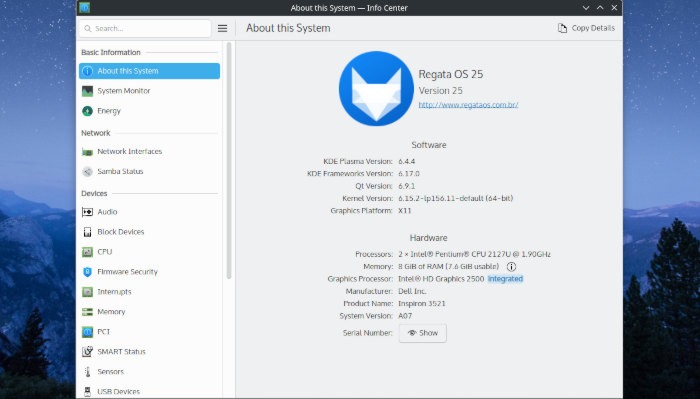Click the processor value Intel Pentium CPU 2127U

tap(475, 254)
